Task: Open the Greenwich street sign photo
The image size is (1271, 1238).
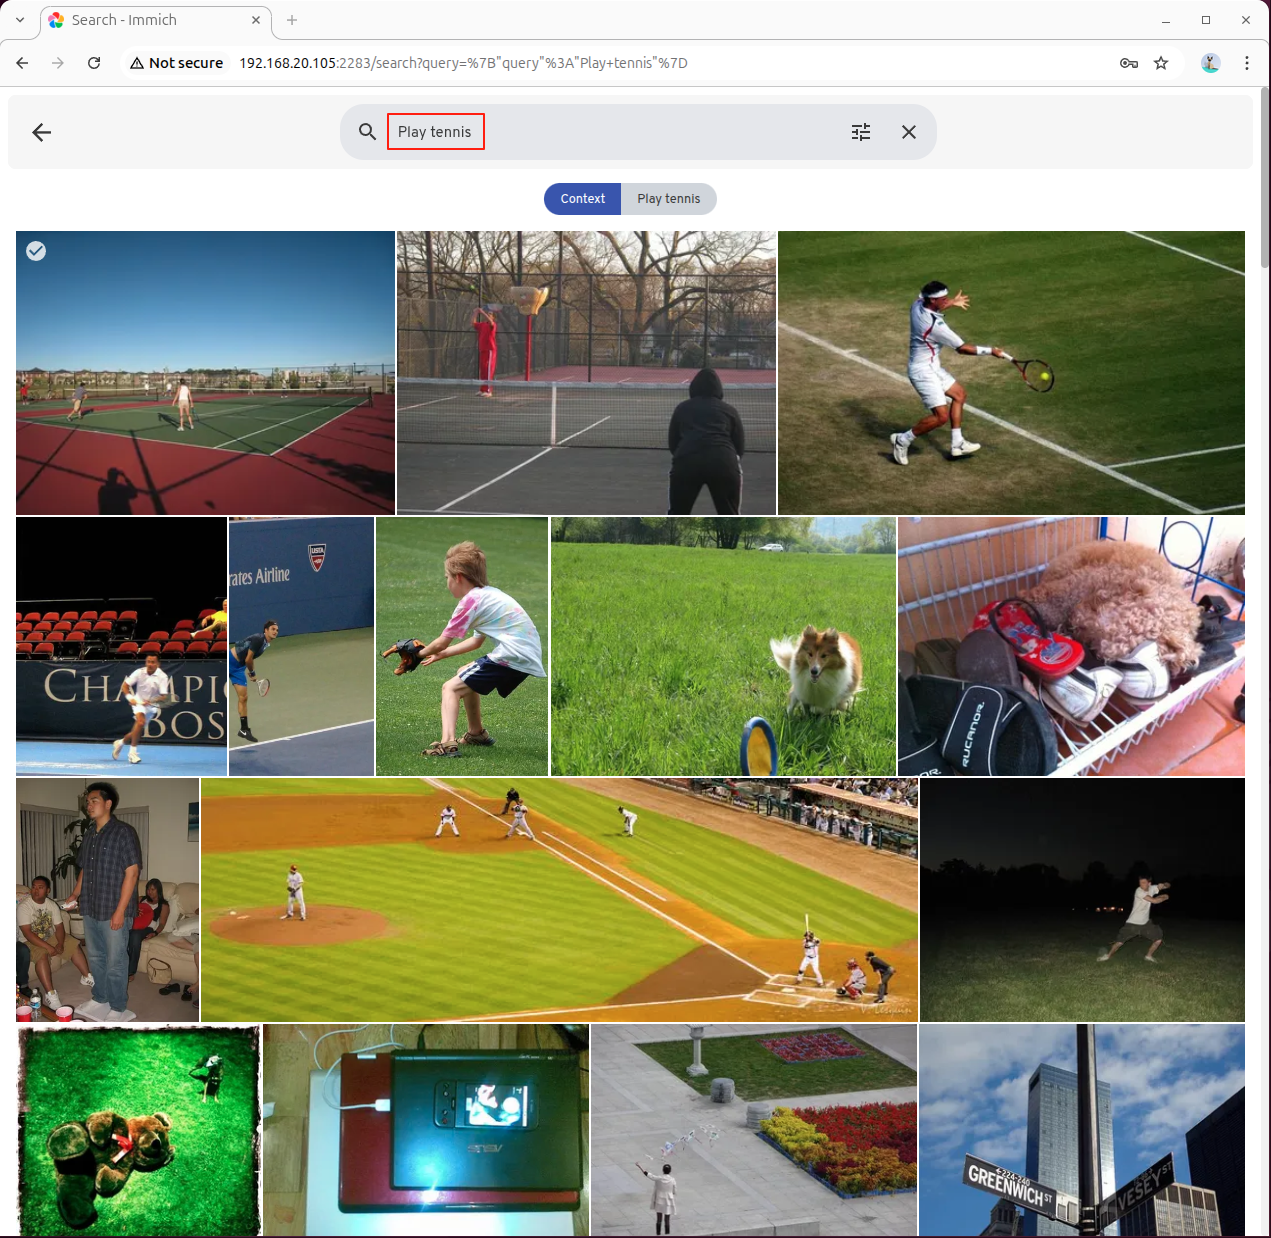Action: 1081,1130
